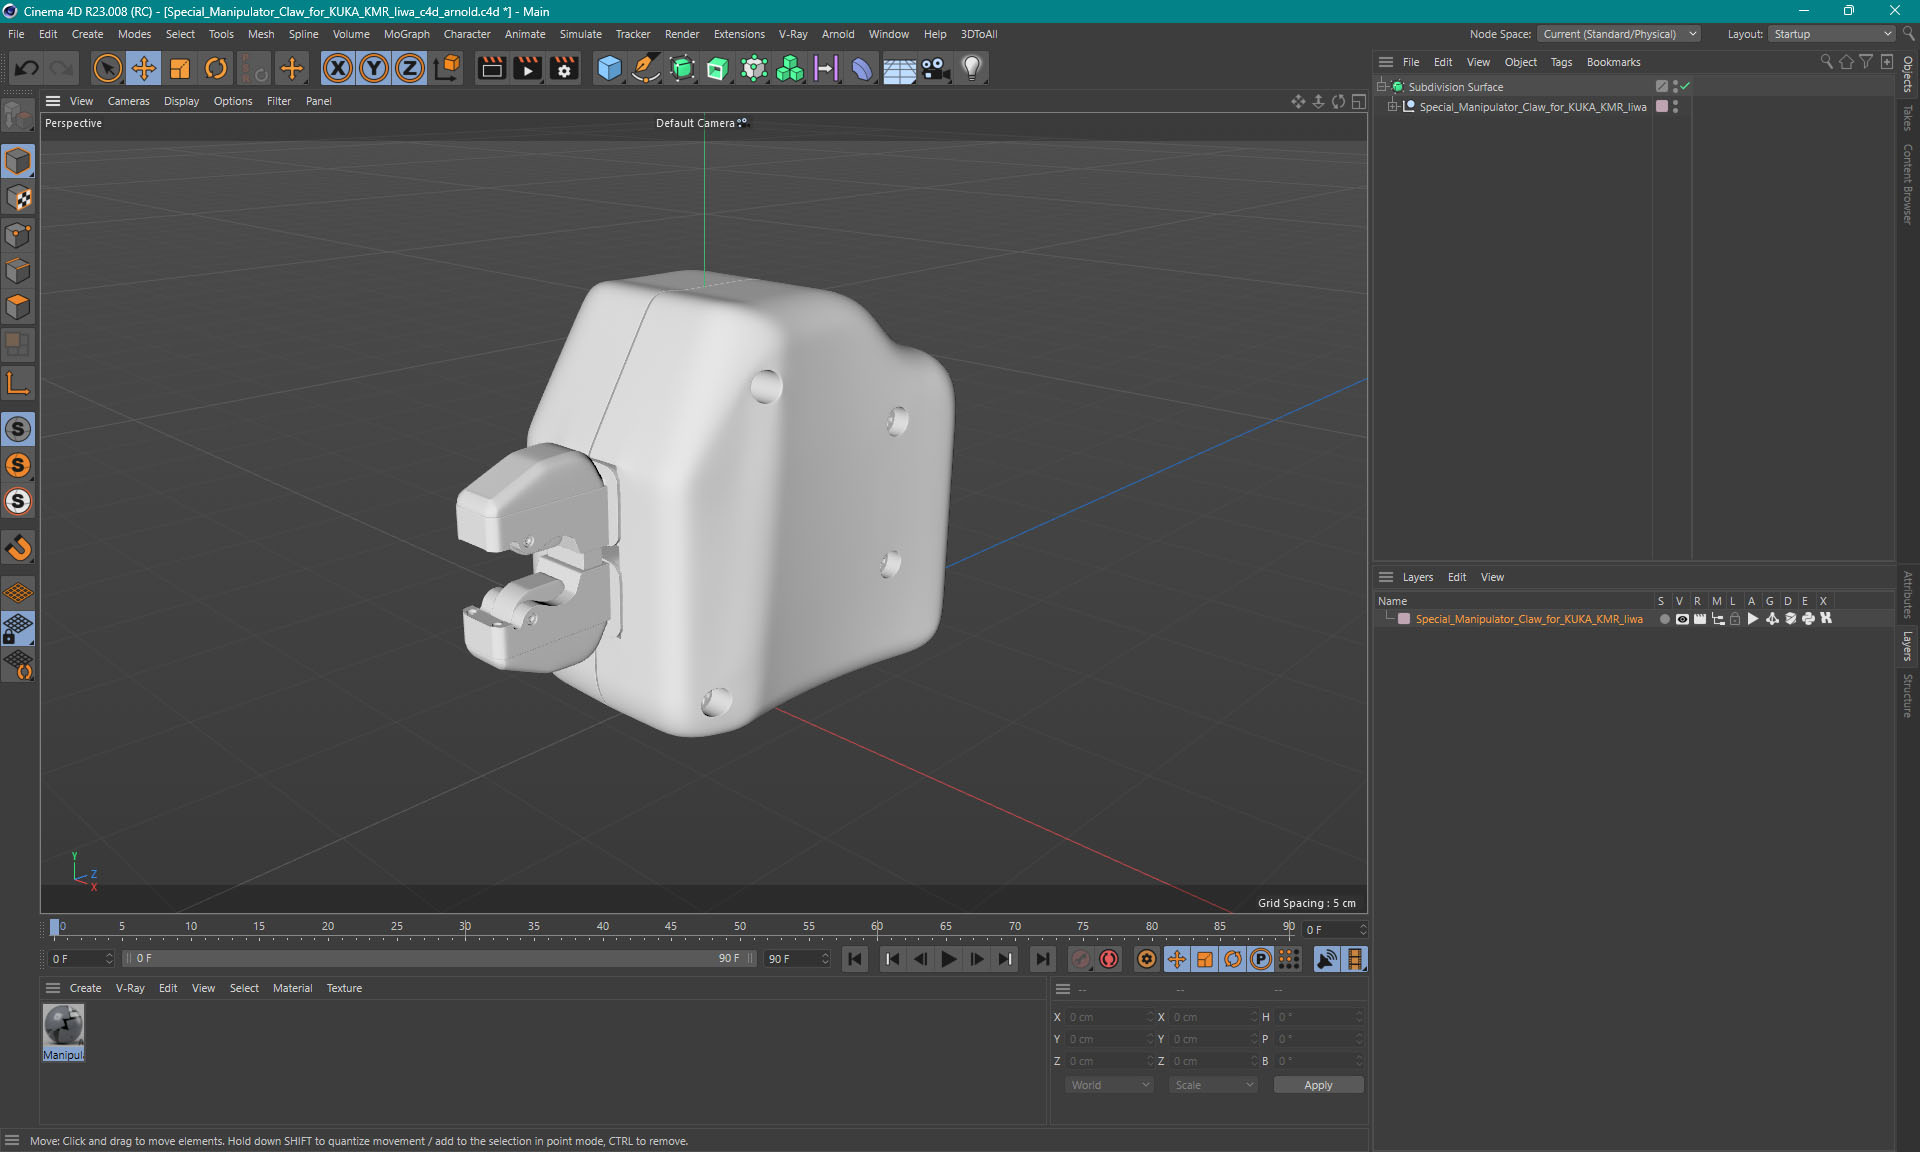This screenshot has height=1152, width=1920.
Task: Open Edit Render Settings icon
Action: point(565,68)
